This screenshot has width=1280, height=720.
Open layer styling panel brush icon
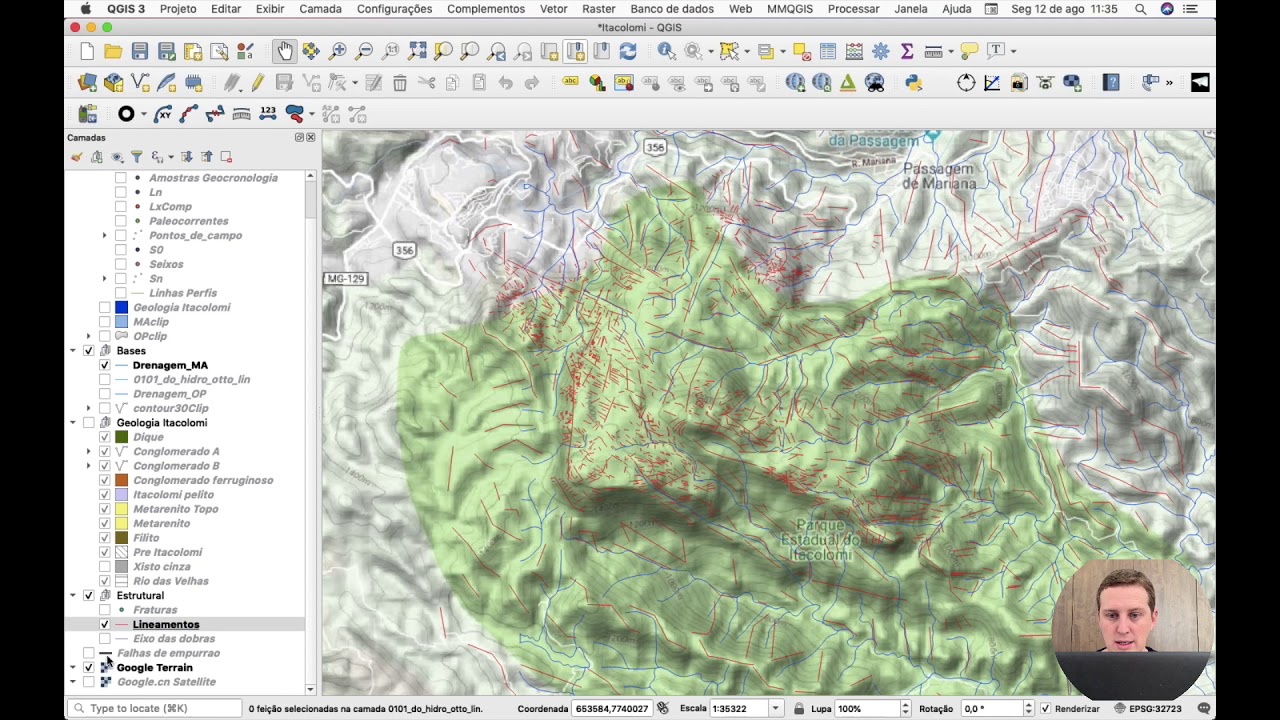pyautogui.click(x=77, y=157)
